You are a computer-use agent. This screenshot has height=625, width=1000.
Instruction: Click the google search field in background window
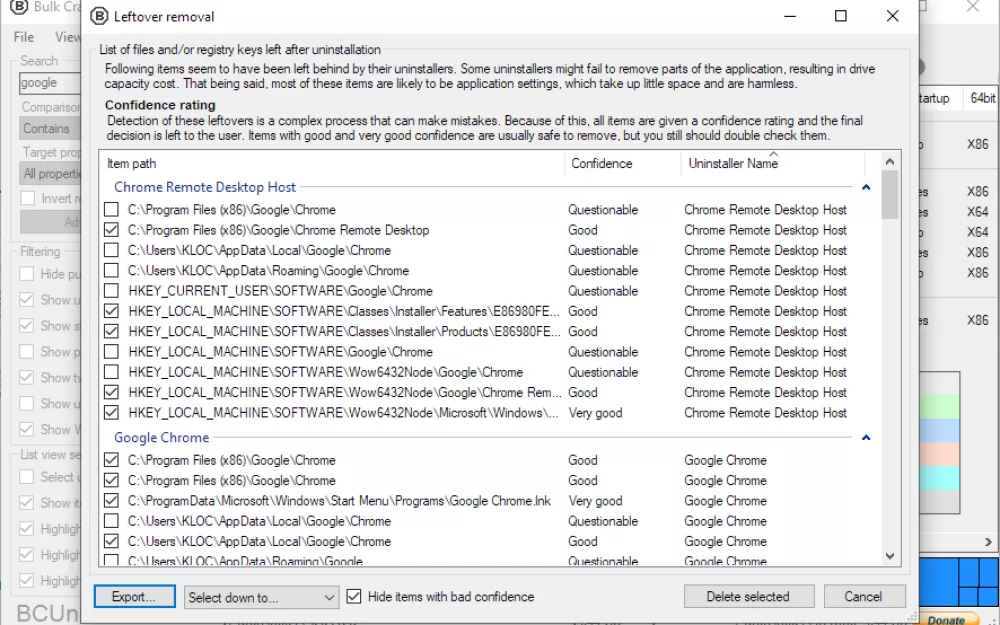(x=50, y=82)
